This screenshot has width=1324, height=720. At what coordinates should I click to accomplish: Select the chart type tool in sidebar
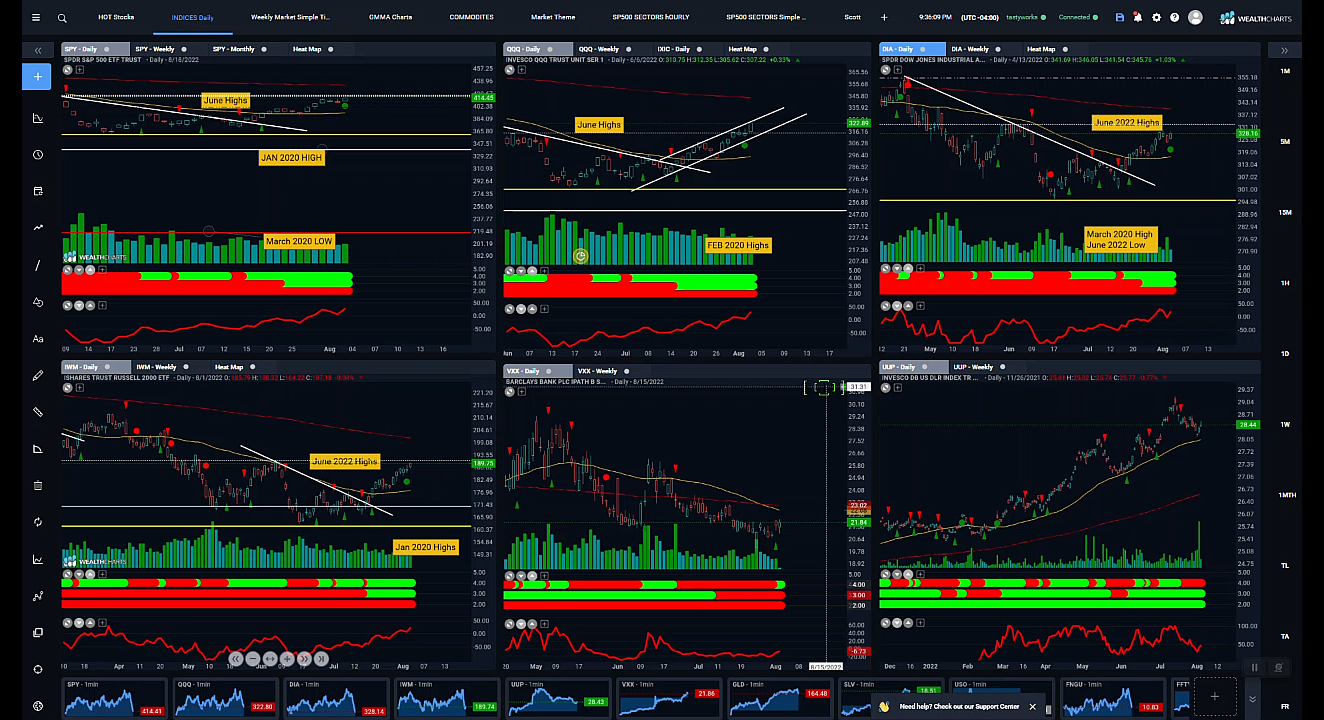click(38, 118)
